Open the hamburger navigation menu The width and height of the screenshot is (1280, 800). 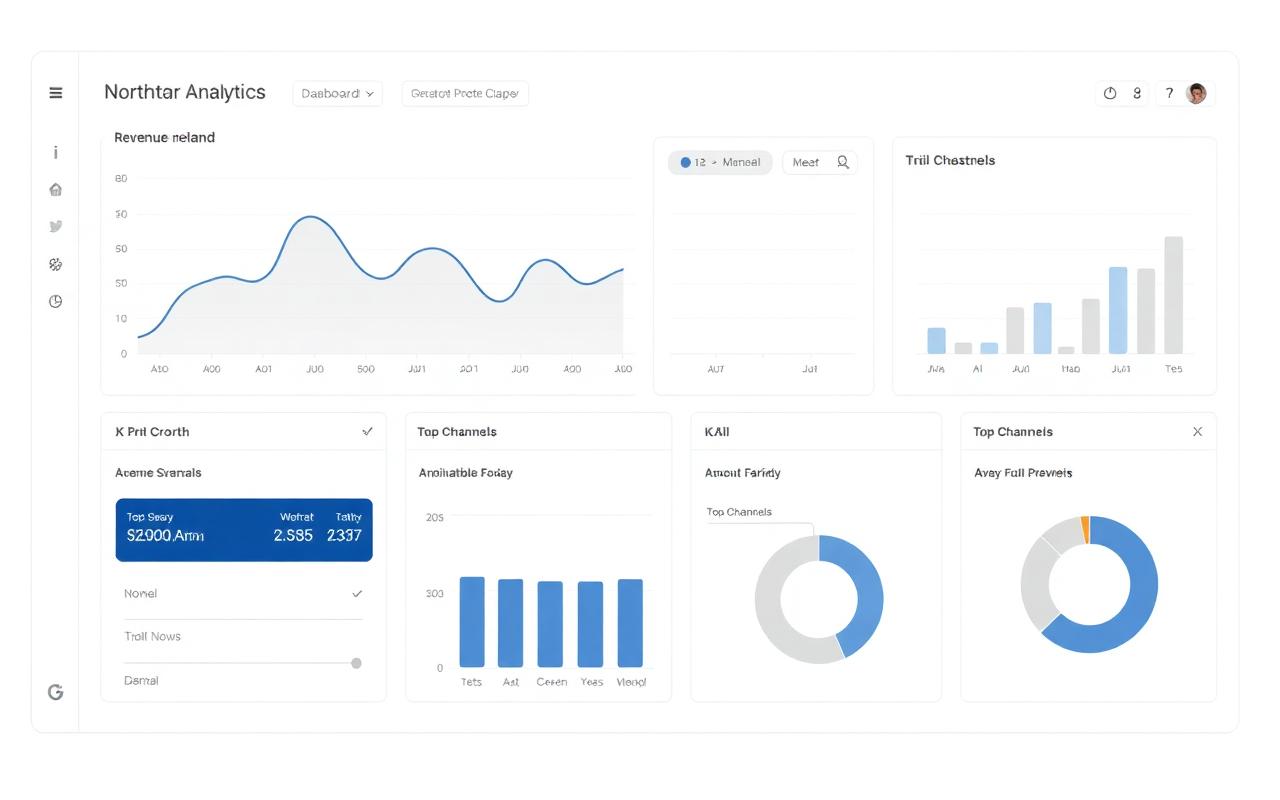tap(56, 93)
